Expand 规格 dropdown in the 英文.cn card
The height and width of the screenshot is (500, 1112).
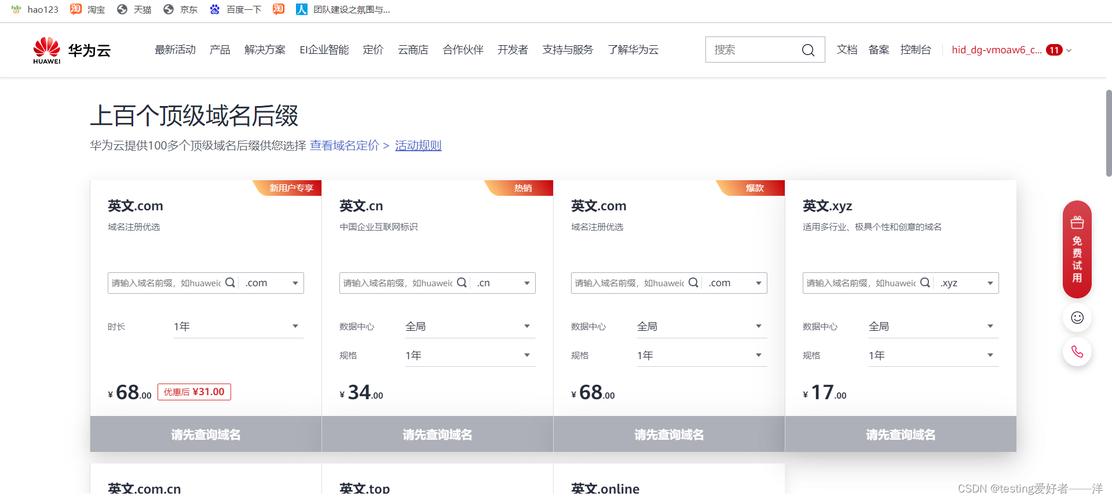(x=470, y=355)
